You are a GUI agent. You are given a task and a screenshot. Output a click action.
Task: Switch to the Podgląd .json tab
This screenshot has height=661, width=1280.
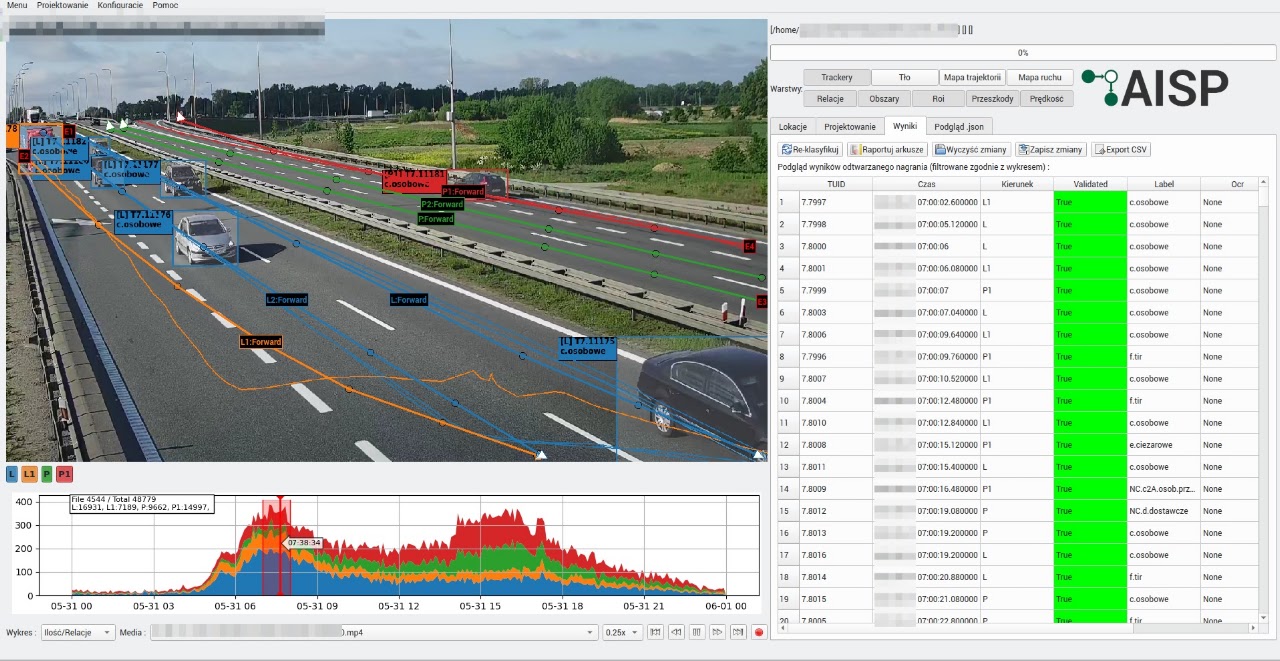[x=959, y=126]
